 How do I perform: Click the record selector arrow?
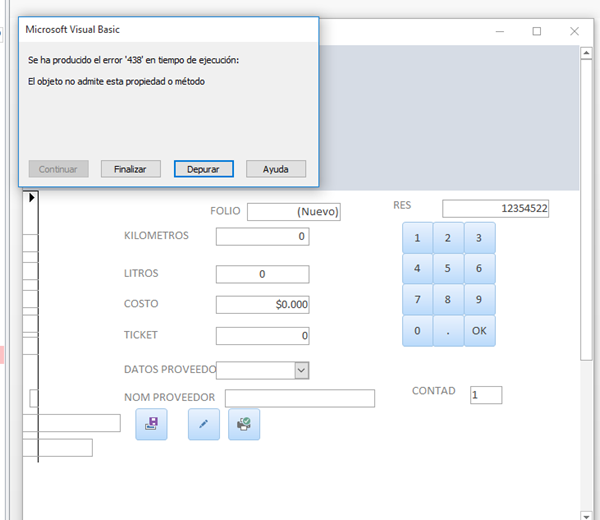[31, 197]
